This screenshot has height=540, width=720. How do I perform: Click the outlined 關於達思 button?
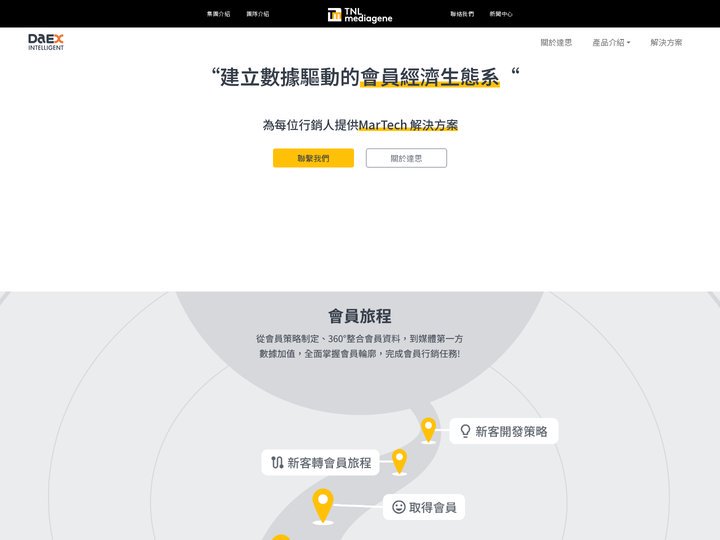click(406, 158)
